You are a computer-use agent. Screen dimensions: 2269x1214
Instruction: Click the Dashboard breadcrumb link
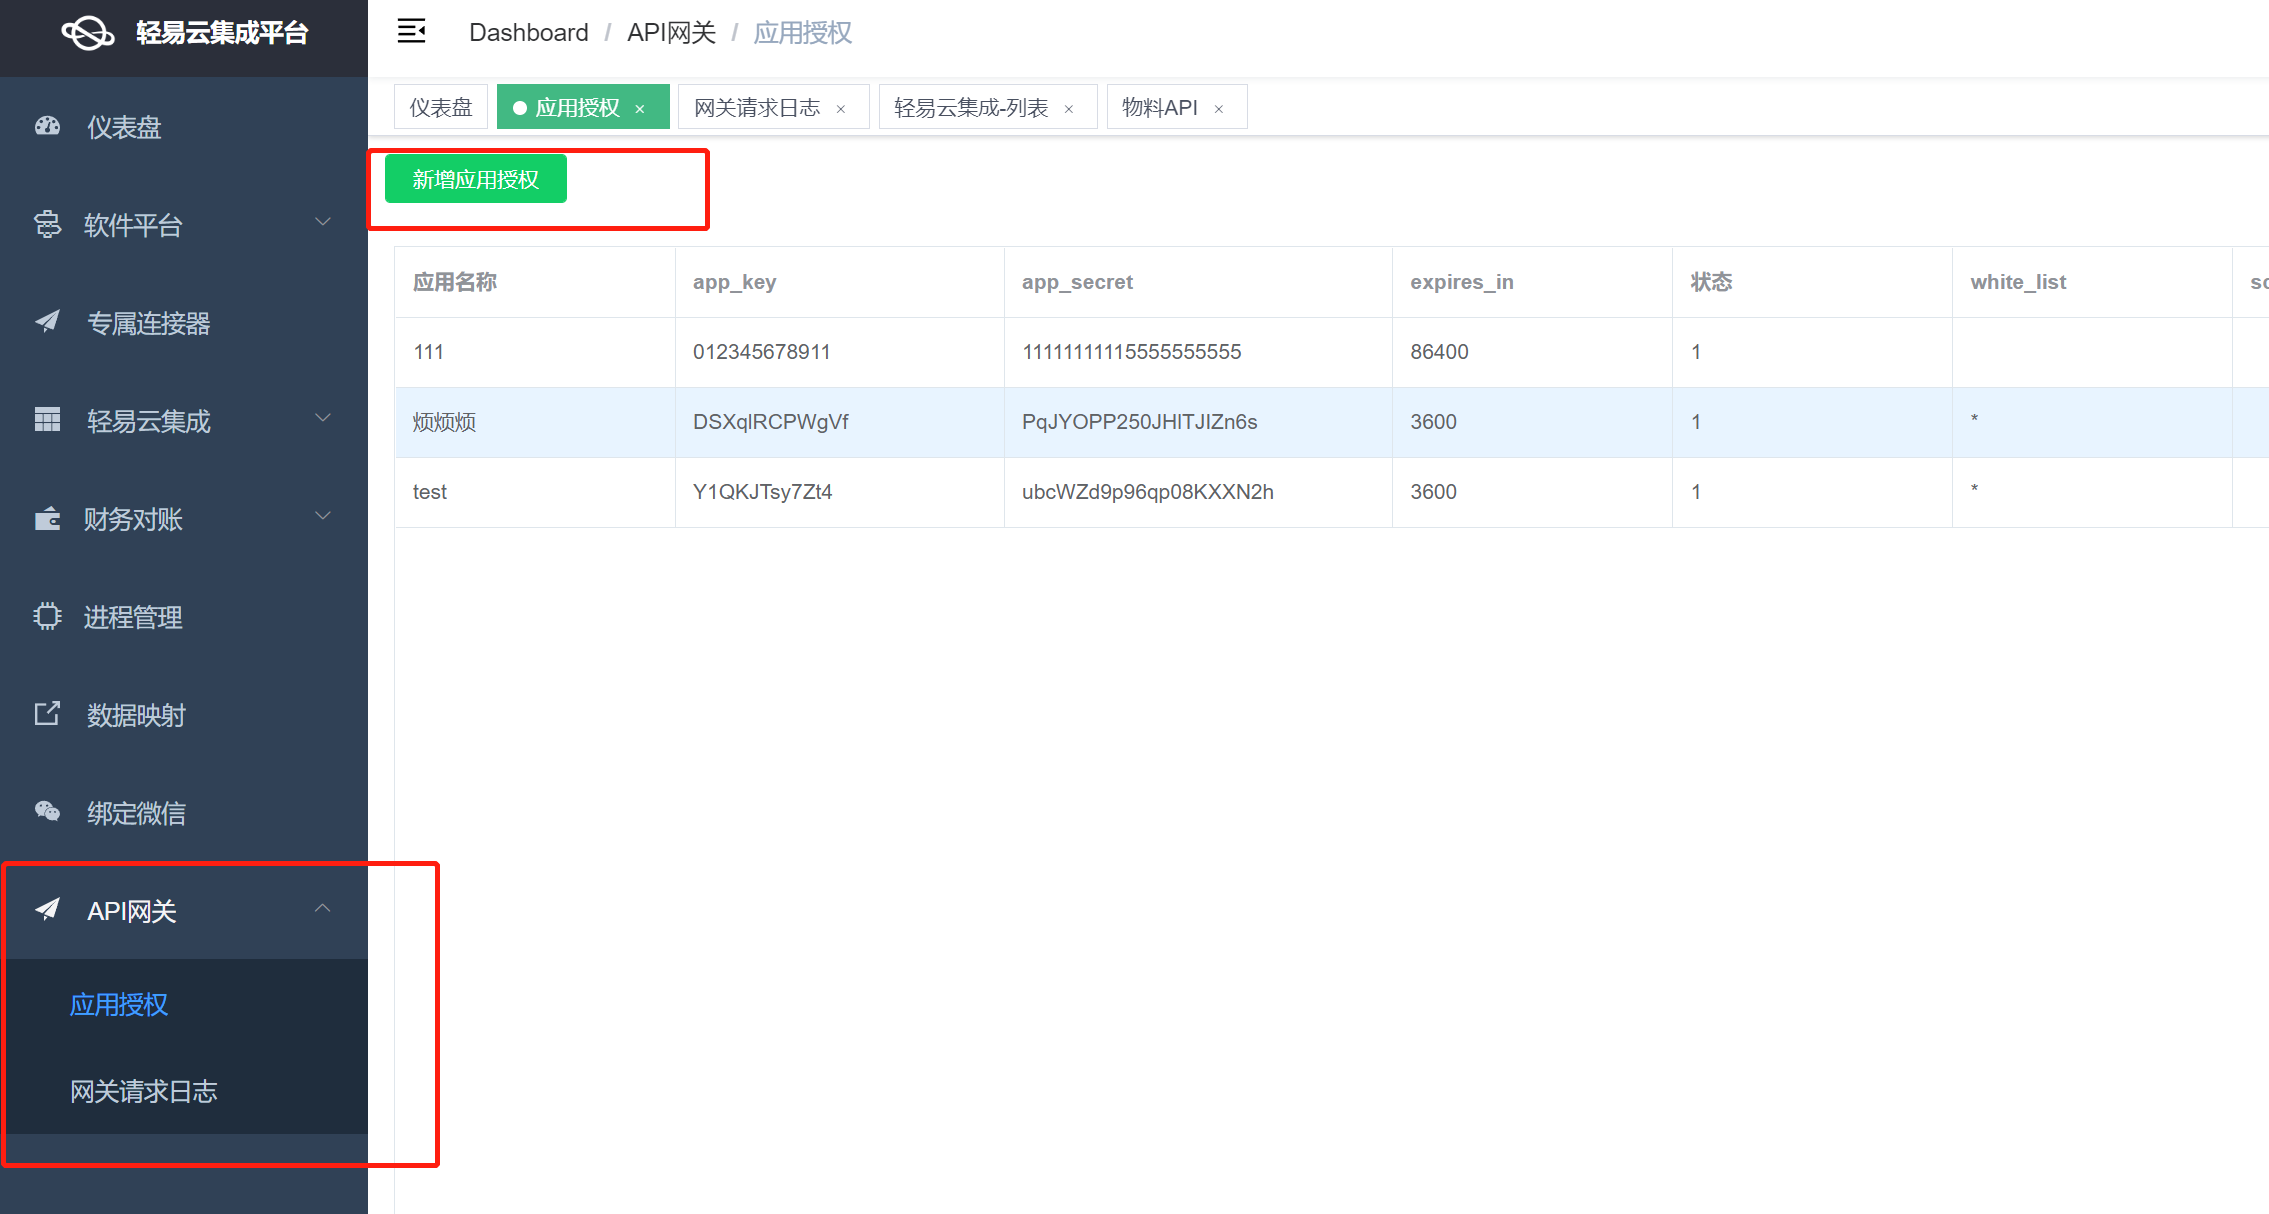click(x=528, y=33)
